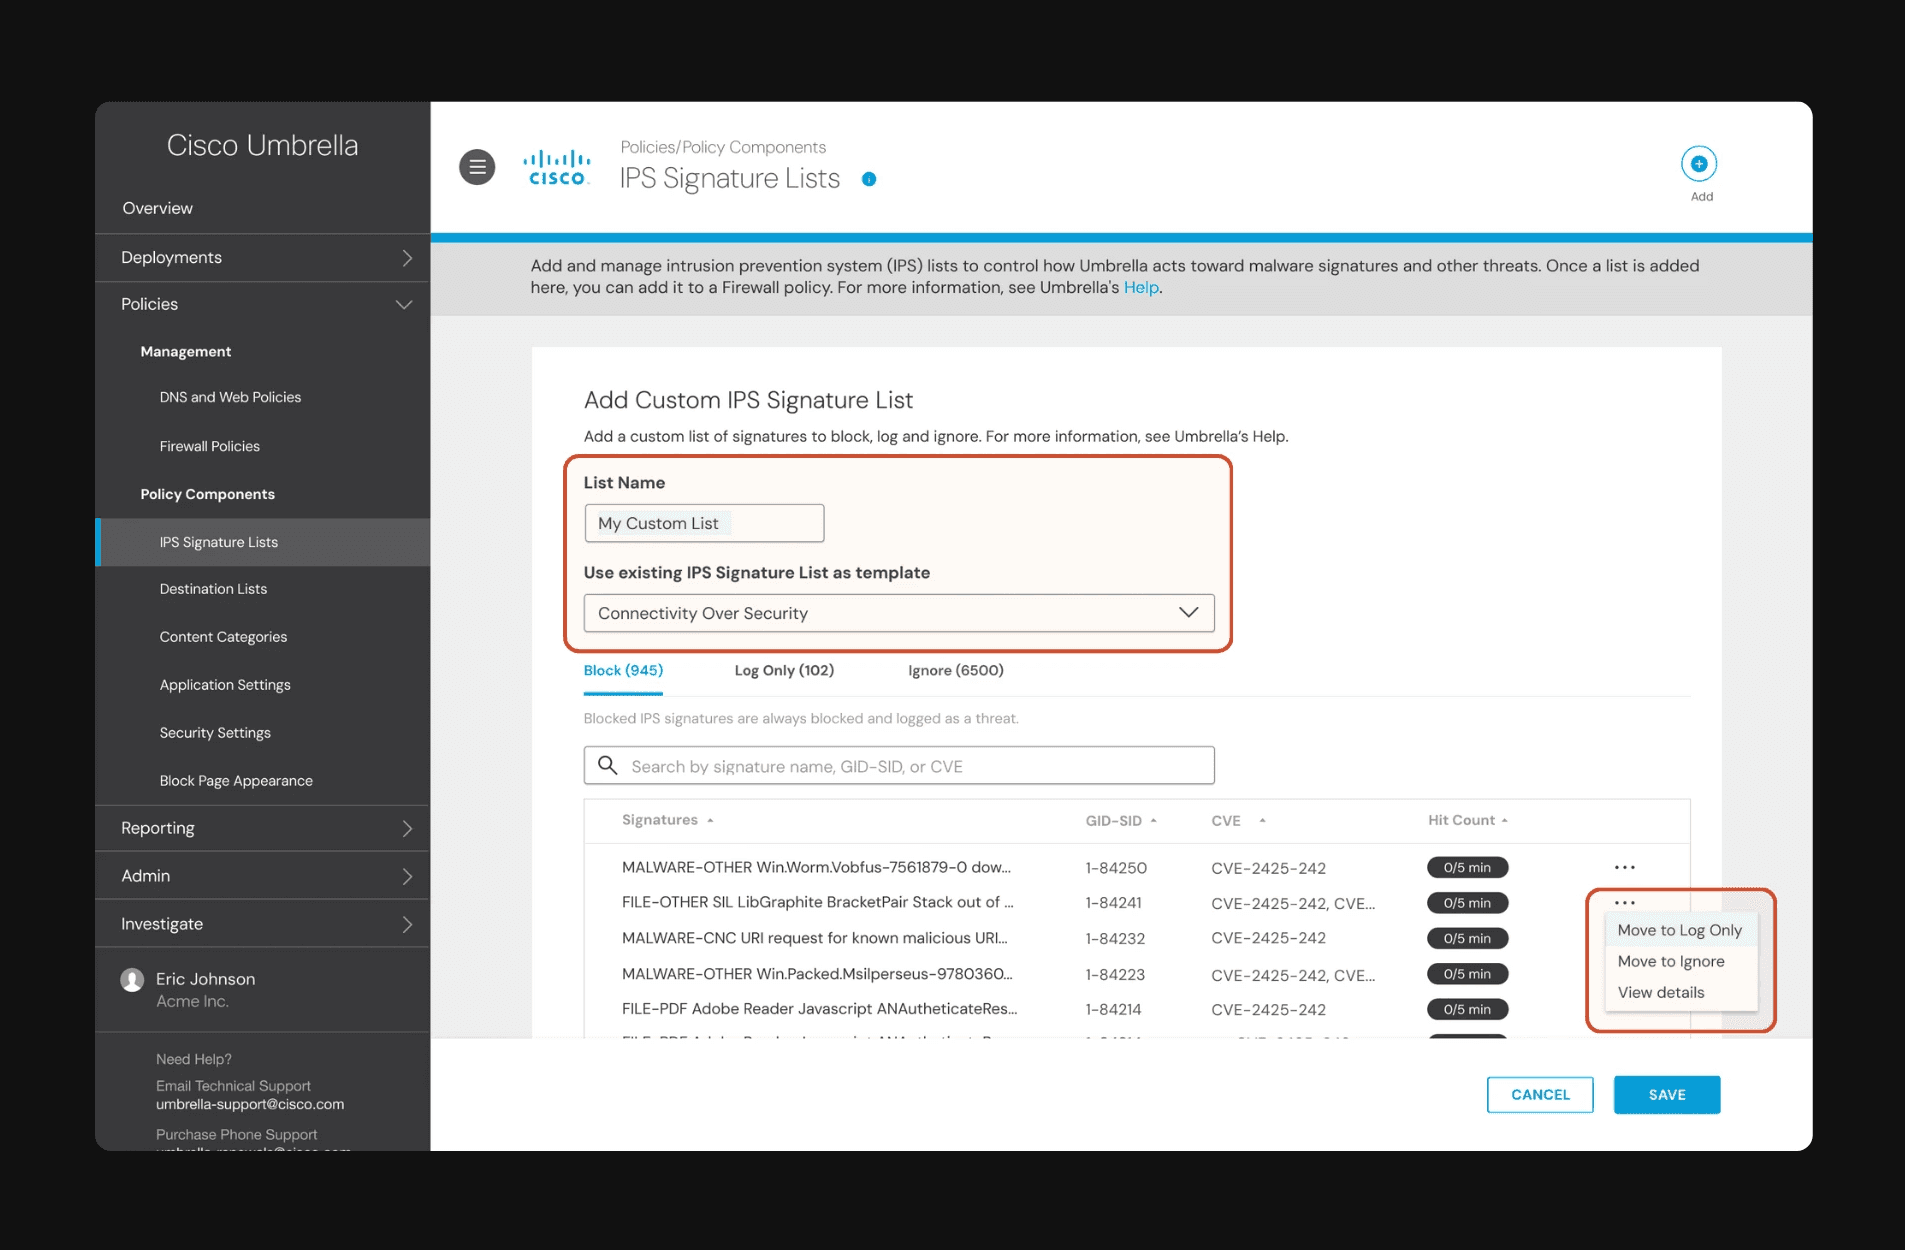Go to Overview in sidebar
The height and width of the screenshot is (1250, 1905).
click(x=158, y=208)
